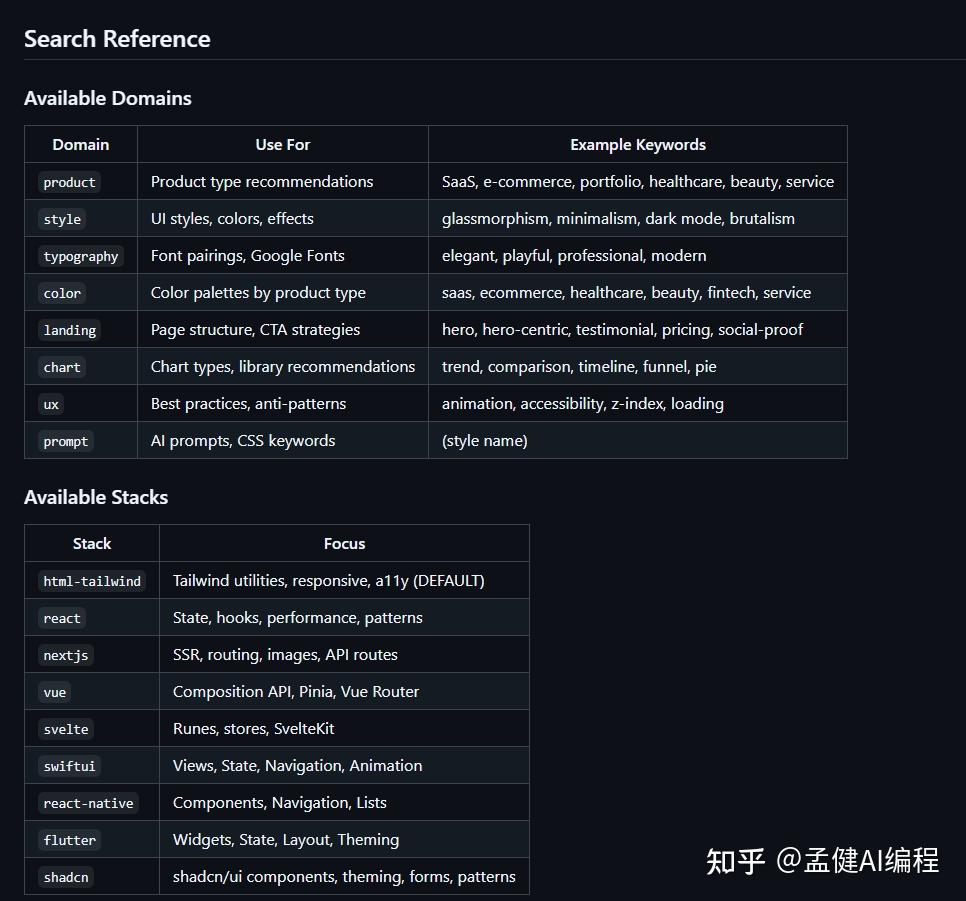Image resolution: width=966 pixels, height=901 pixels.
Task: Click 'Views, State, Navigation, Animation' cell
Action: (344, 765)
